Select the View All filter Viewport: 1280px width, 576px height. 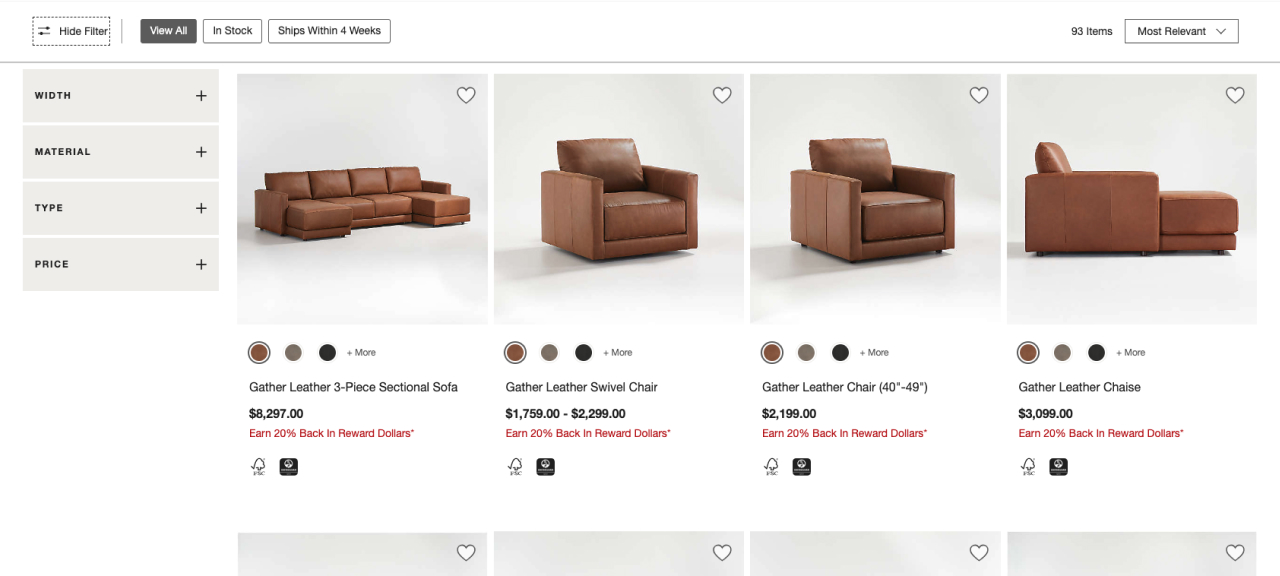coord(168,31)
